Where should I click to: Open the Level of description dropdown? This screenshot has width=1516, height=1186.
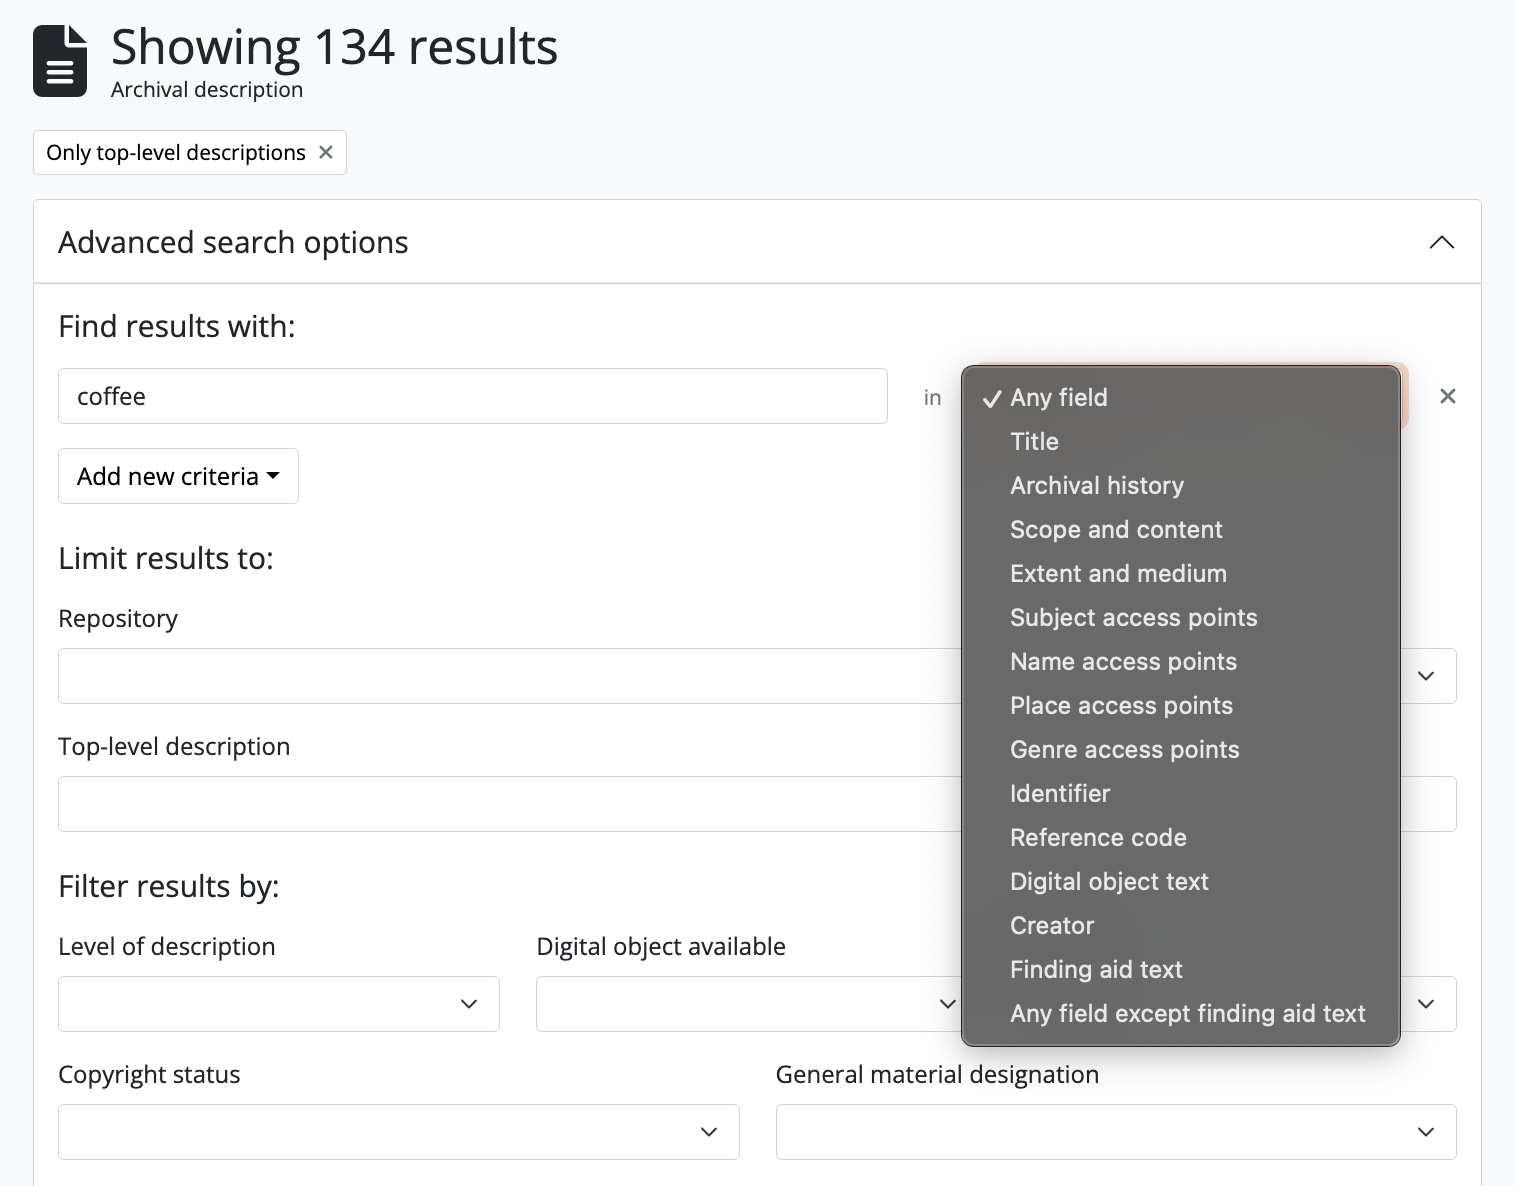pos(278,1004)
